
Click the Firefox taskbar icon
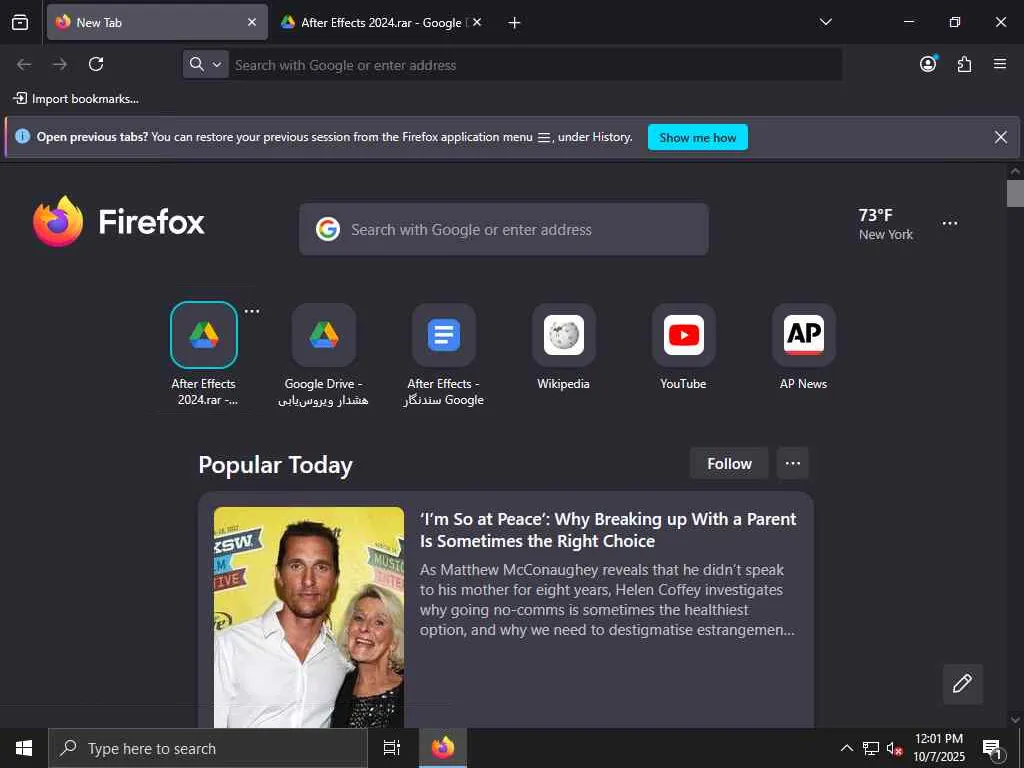[x=443, y=748]
